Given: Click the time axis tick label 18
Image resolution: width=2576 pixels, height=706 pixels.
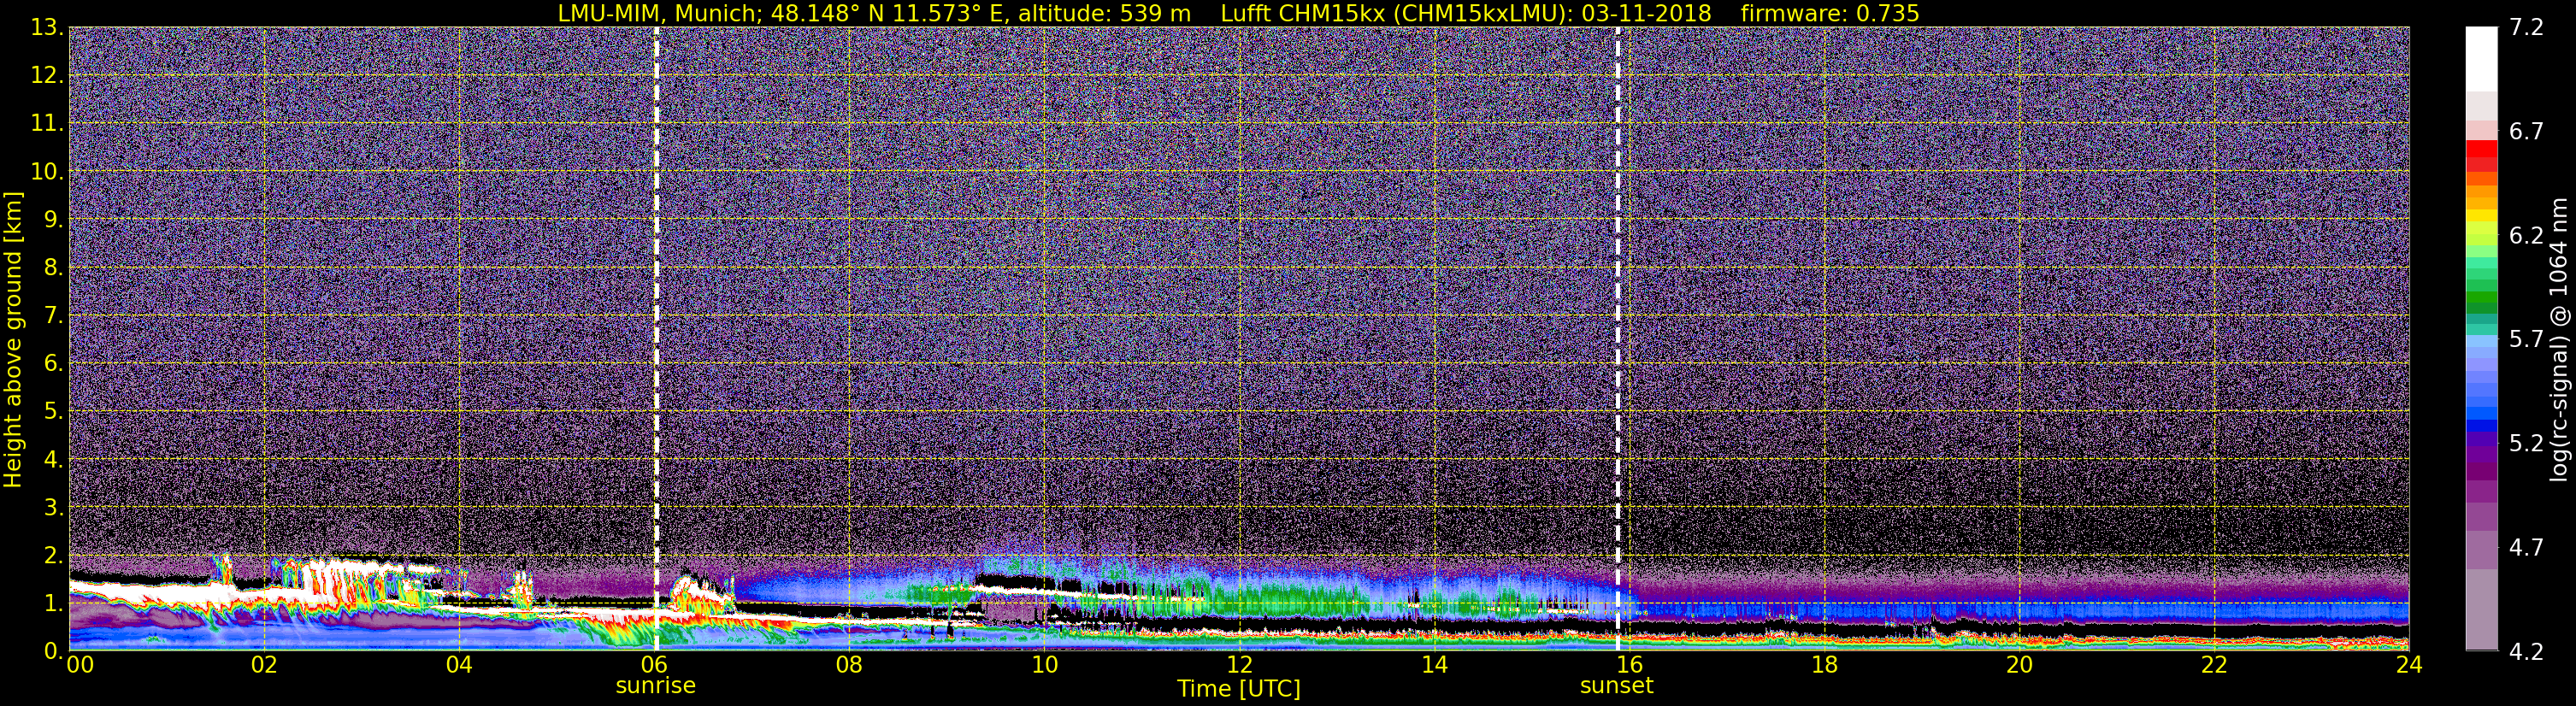Looking at the screenshot, I should [x=1824, y=665].
